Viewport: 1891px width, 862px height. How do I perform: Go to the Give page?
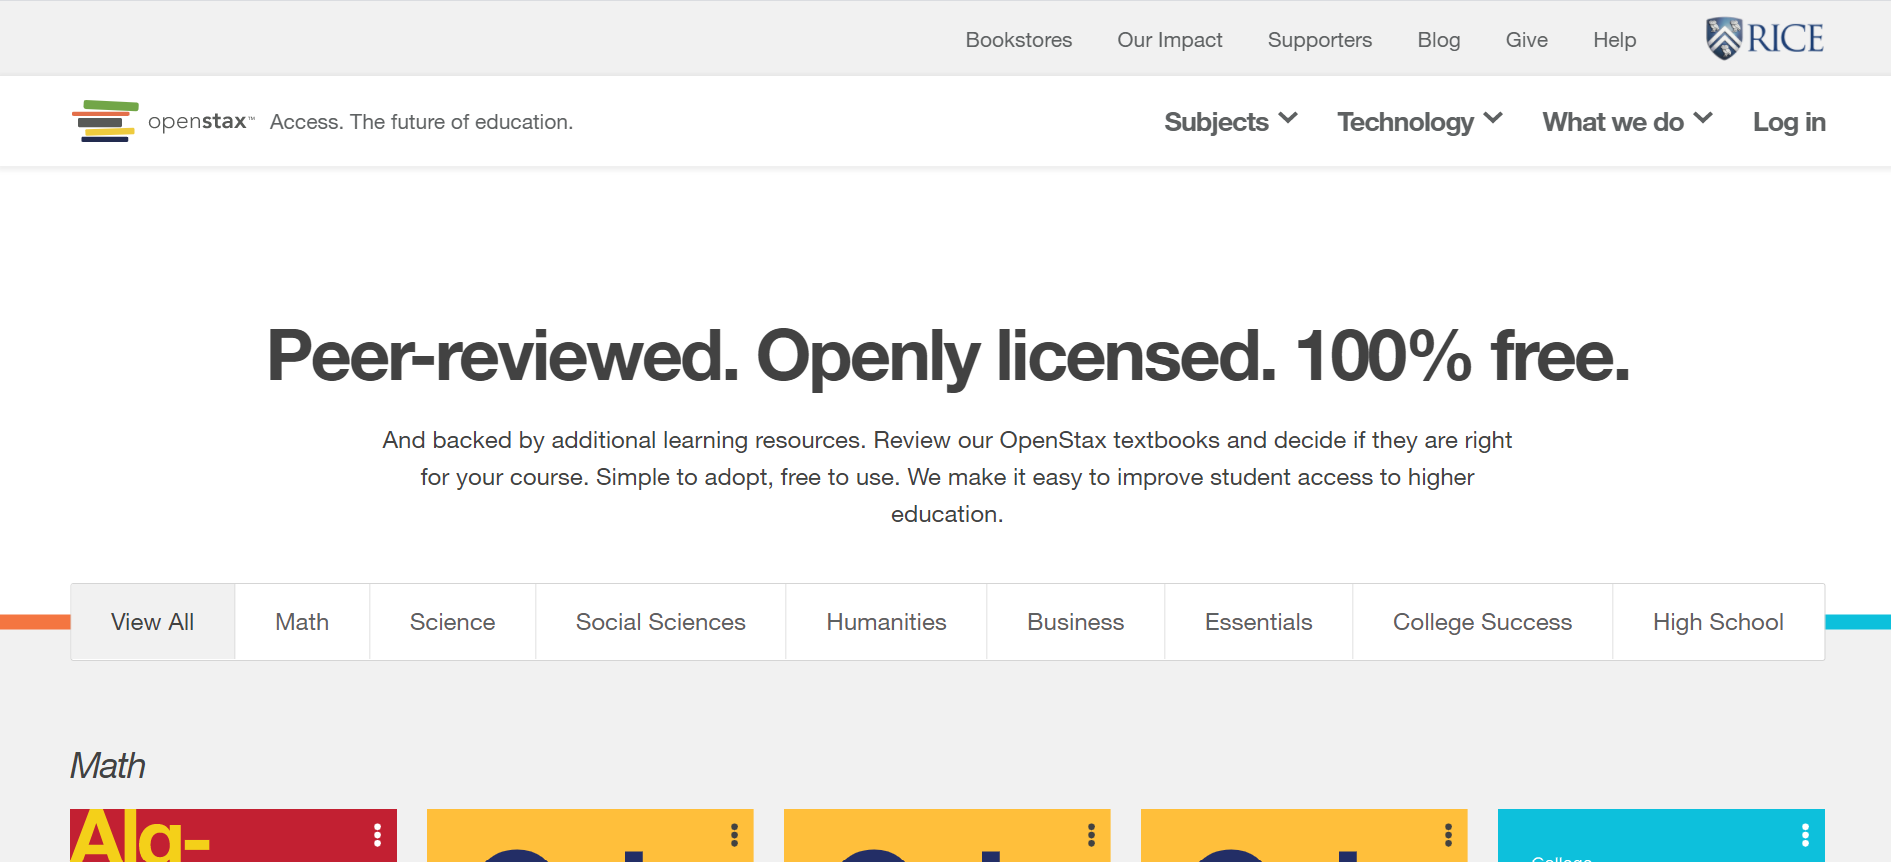1526,40
